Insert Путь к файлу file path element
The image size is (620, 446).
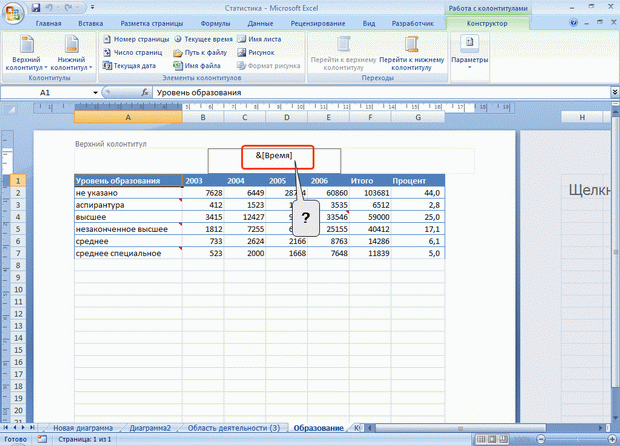point(200,52)
